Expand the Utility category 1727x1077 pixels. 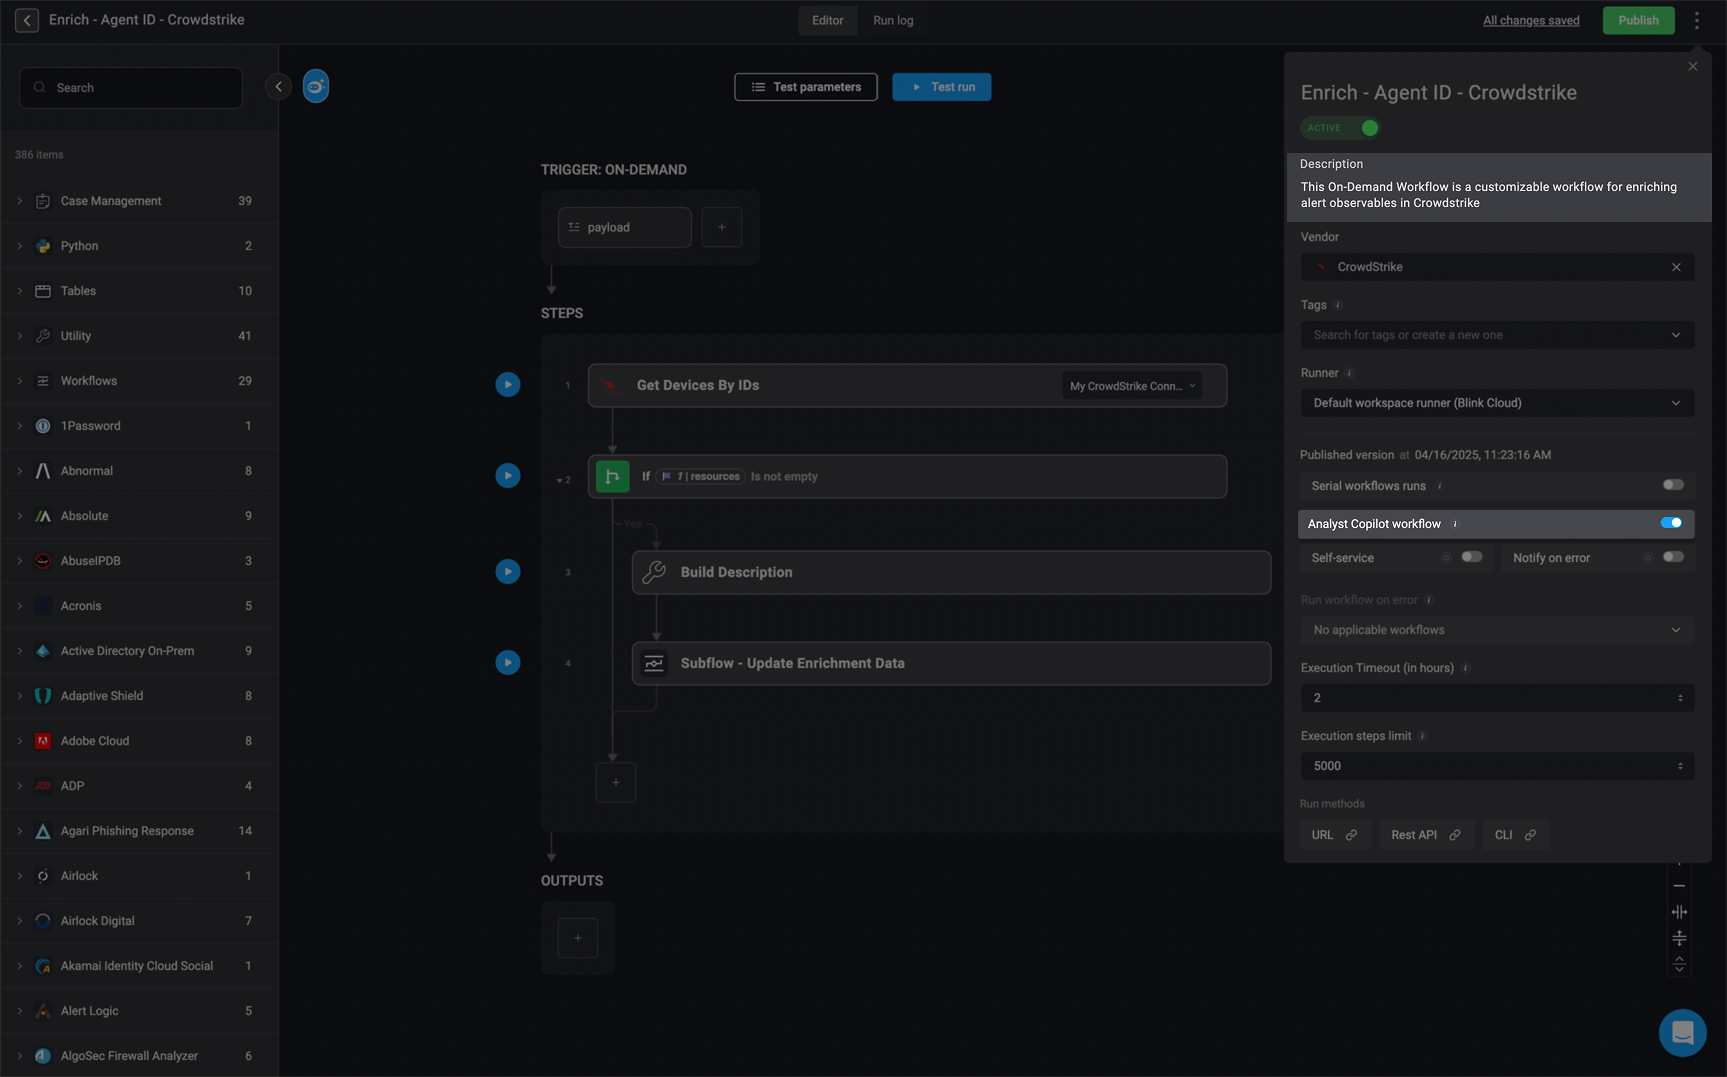(20, 336)
